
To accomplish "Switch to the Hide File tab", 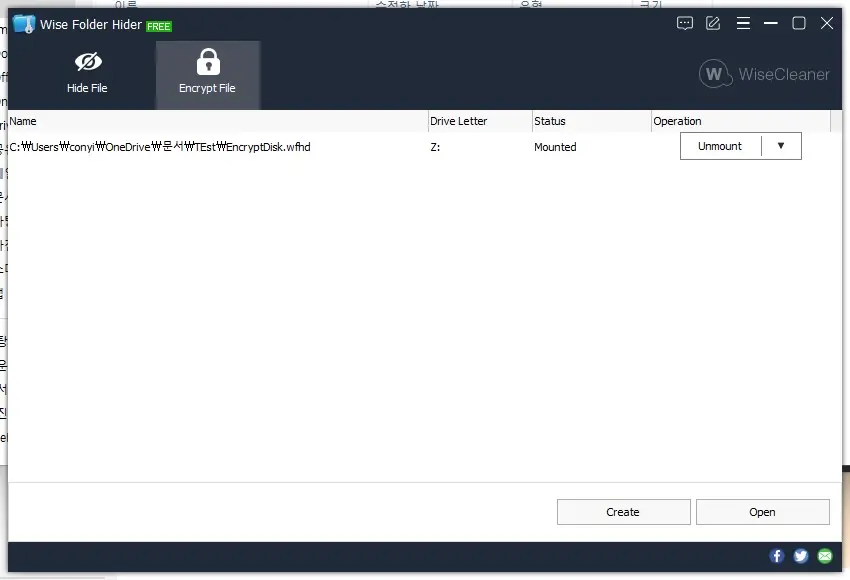I will coord(87,74).
